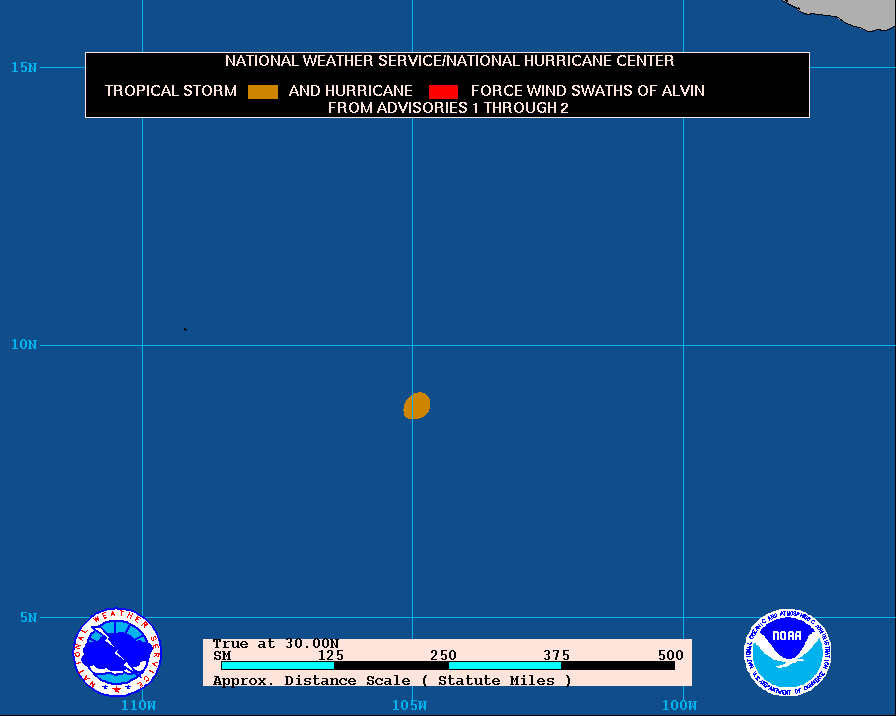896x716 pixels.
Task: Click the National Weather Service logo
Action: [117, 651]
